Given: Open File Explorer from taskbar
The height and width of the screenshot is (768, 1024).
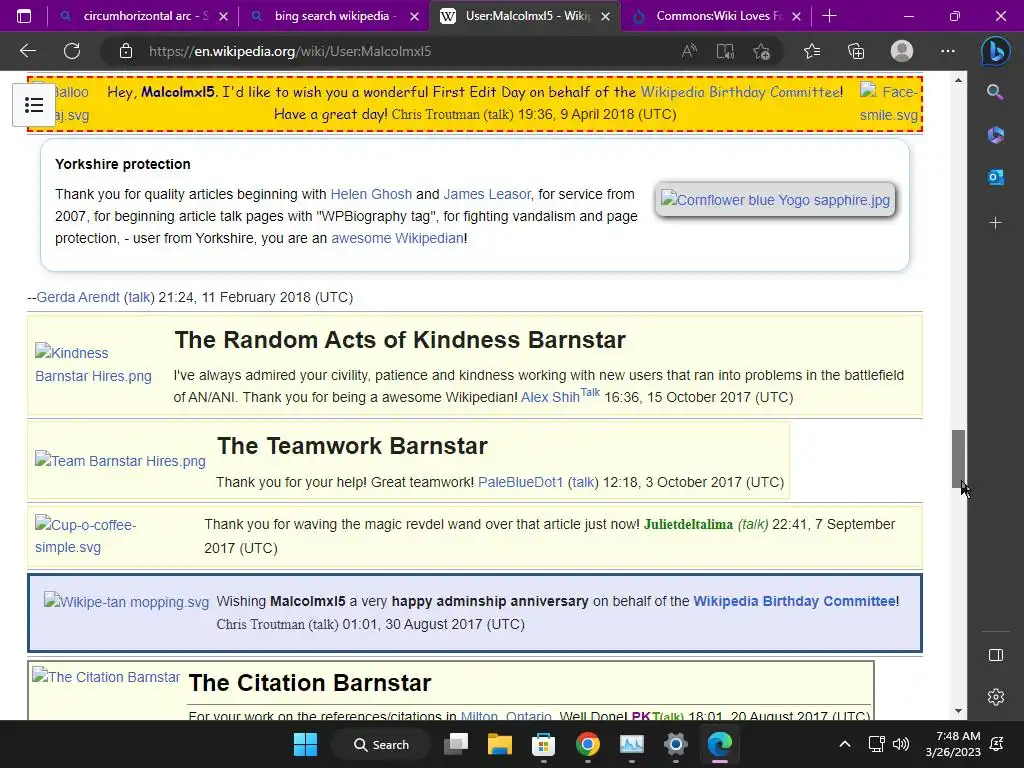Looking at the screenshot, I should point(500,744).
